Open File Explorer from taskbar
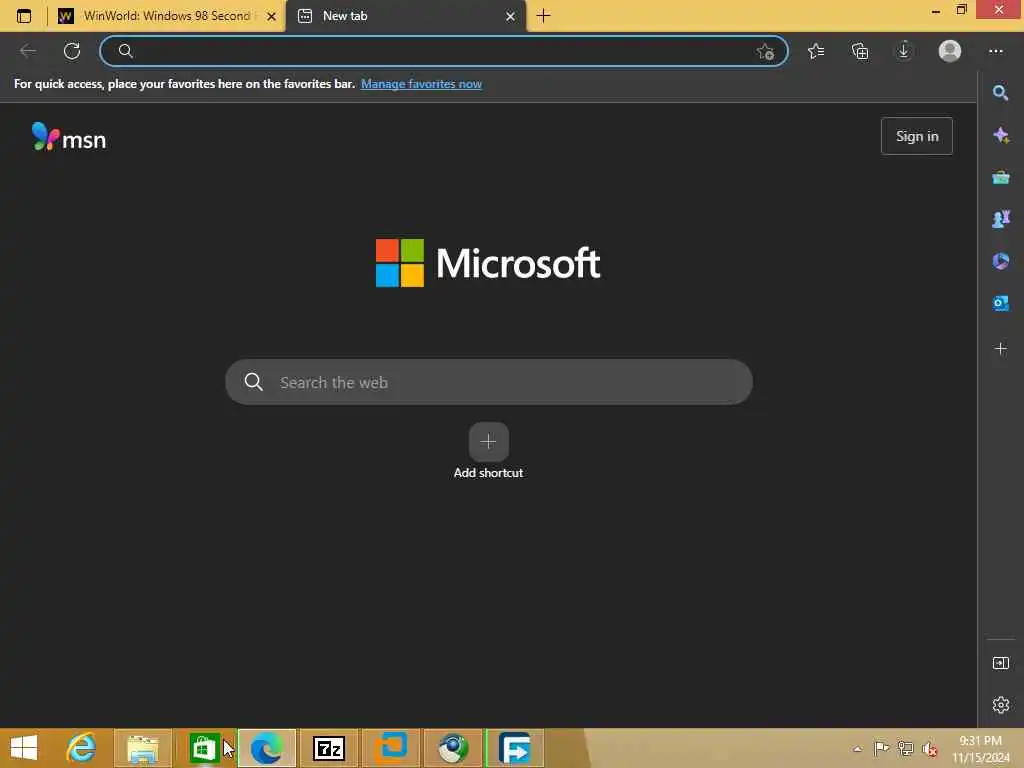The width and height of the screenshot is (1024, 768). pyautogui.click(x=143, y=748)
